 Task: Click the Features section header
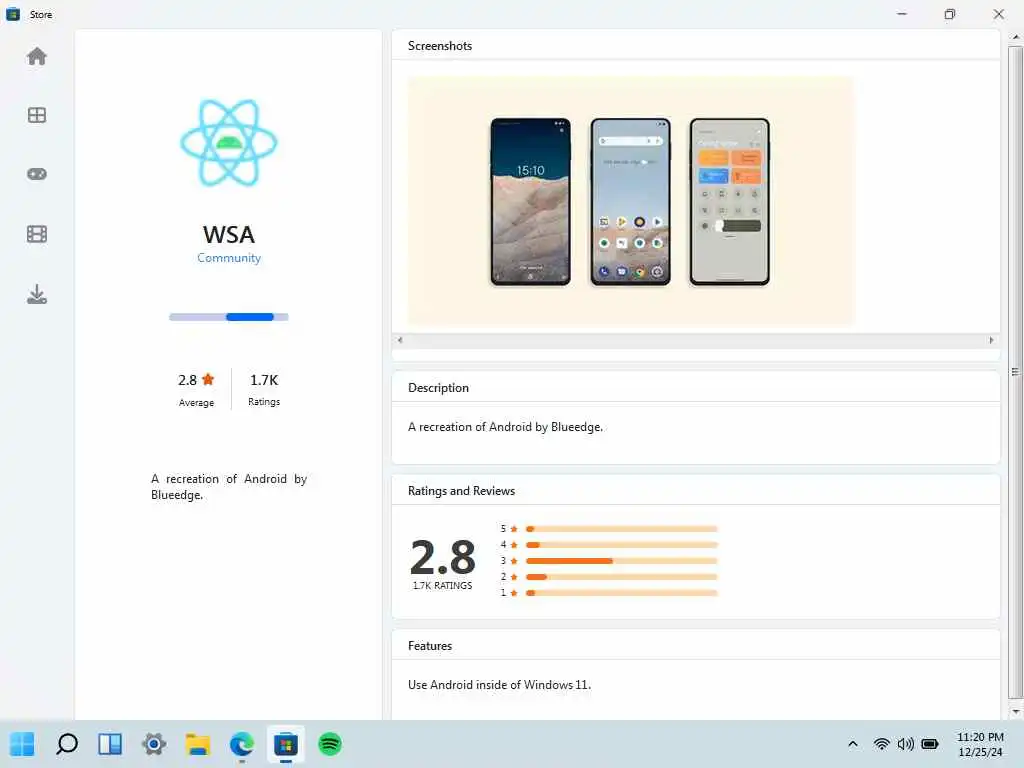pos(430,646)
